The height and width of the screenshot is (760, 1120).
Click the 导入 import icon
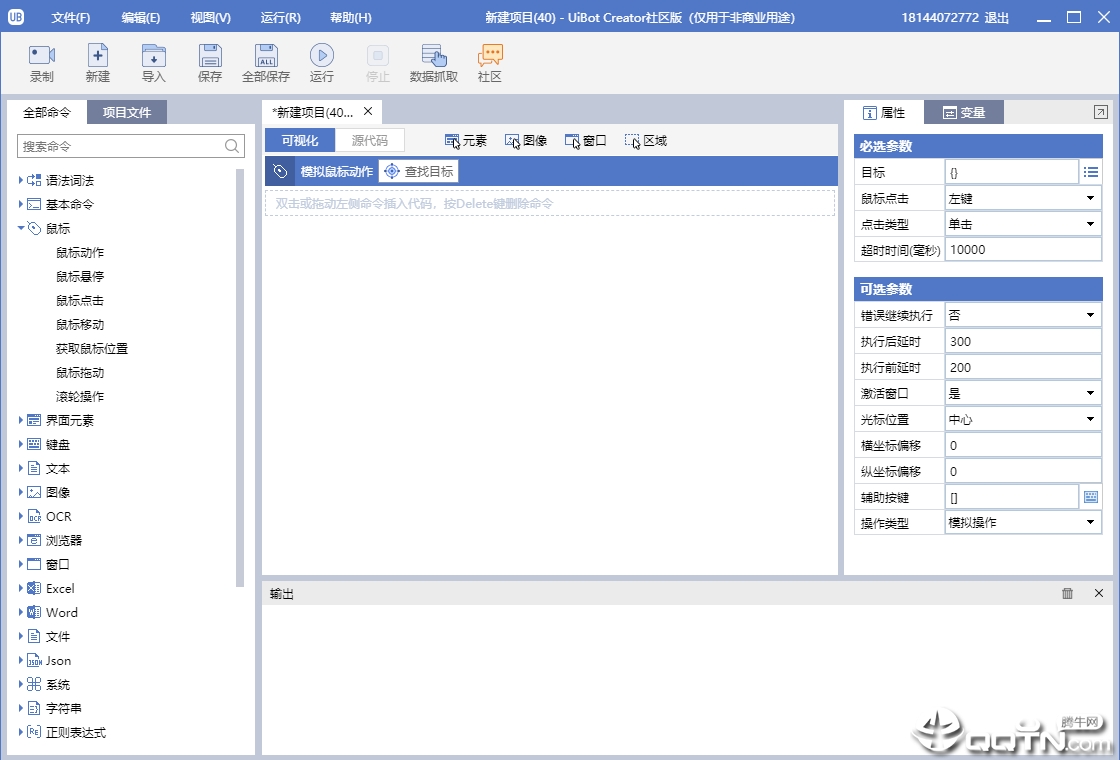pyautogui.click(x=154, y=55)
